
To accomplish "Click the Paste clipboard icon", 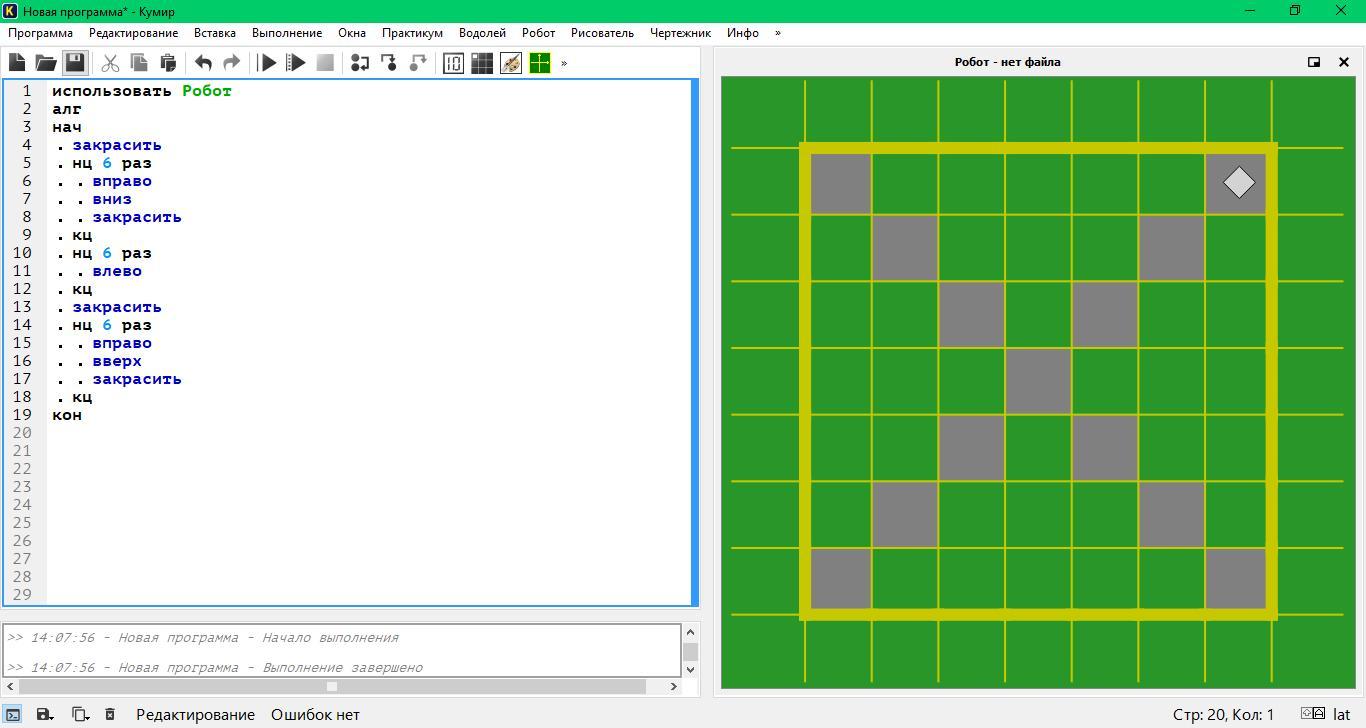I will (x=168, y=63).
